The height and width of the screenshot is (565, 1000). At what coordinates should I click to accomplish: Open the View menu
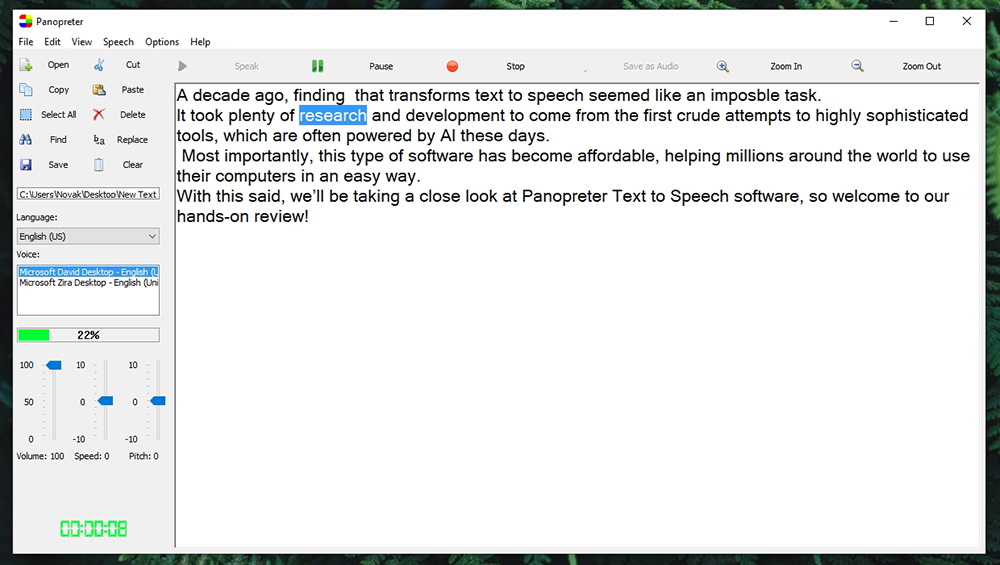click(x=82, y=42)
